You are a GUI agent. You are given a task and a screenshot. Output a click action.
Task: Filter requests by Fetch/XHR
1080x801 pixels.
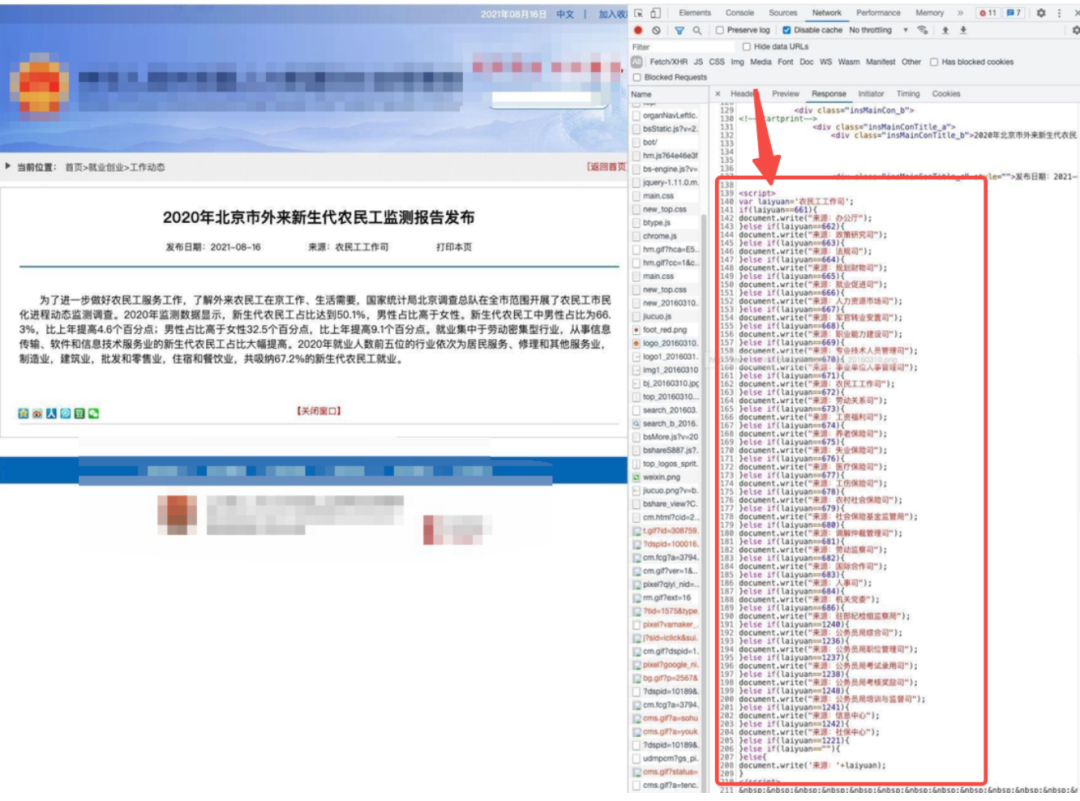(668, 62)
